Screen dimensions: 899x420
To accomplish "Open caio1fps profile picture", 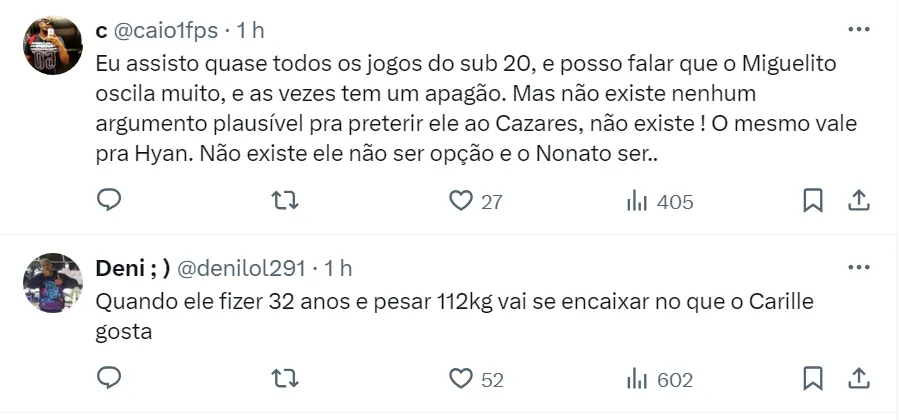I will [52, 45].
